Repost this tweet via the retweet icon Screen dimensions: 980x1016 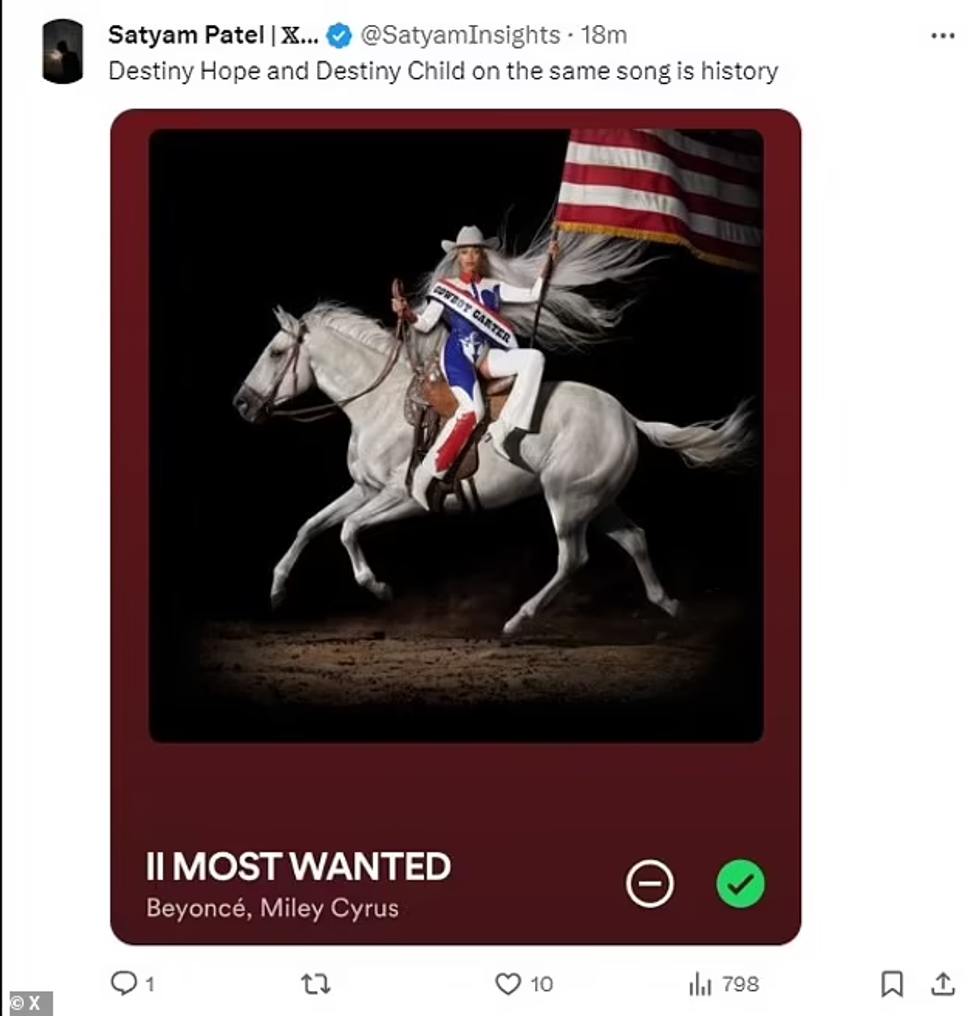(x=315, y=984)
